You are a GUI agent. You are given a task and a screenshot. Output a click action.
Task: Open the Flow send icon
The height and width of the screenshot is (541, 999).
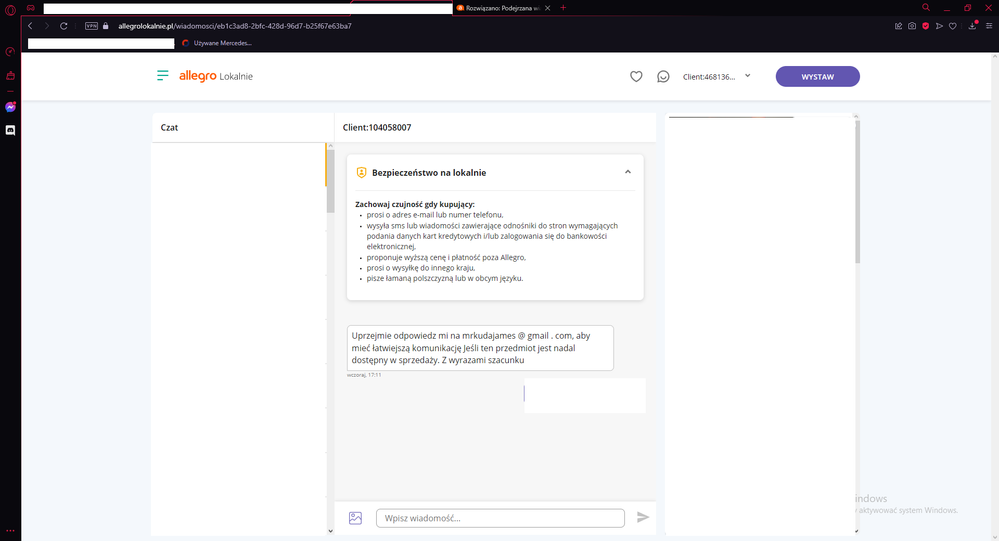coord(939,26)
